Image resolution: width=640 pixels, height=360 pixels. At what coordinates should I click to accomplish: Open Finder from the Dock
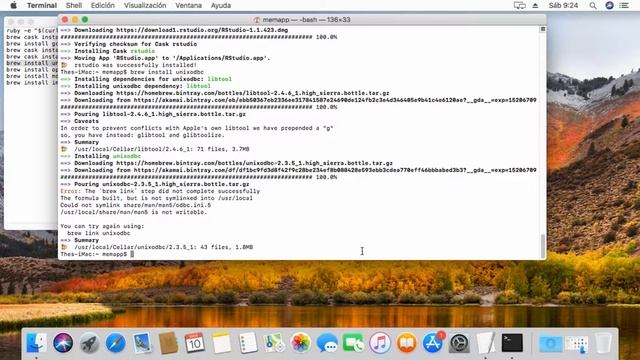[37, 342]
